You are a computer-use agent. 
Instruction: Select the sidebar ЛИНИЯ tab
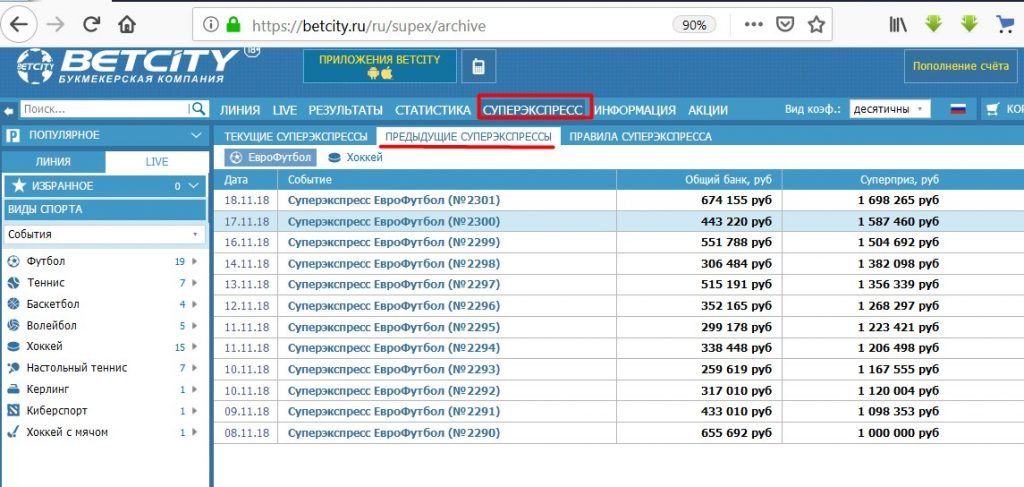click(54, 162)
